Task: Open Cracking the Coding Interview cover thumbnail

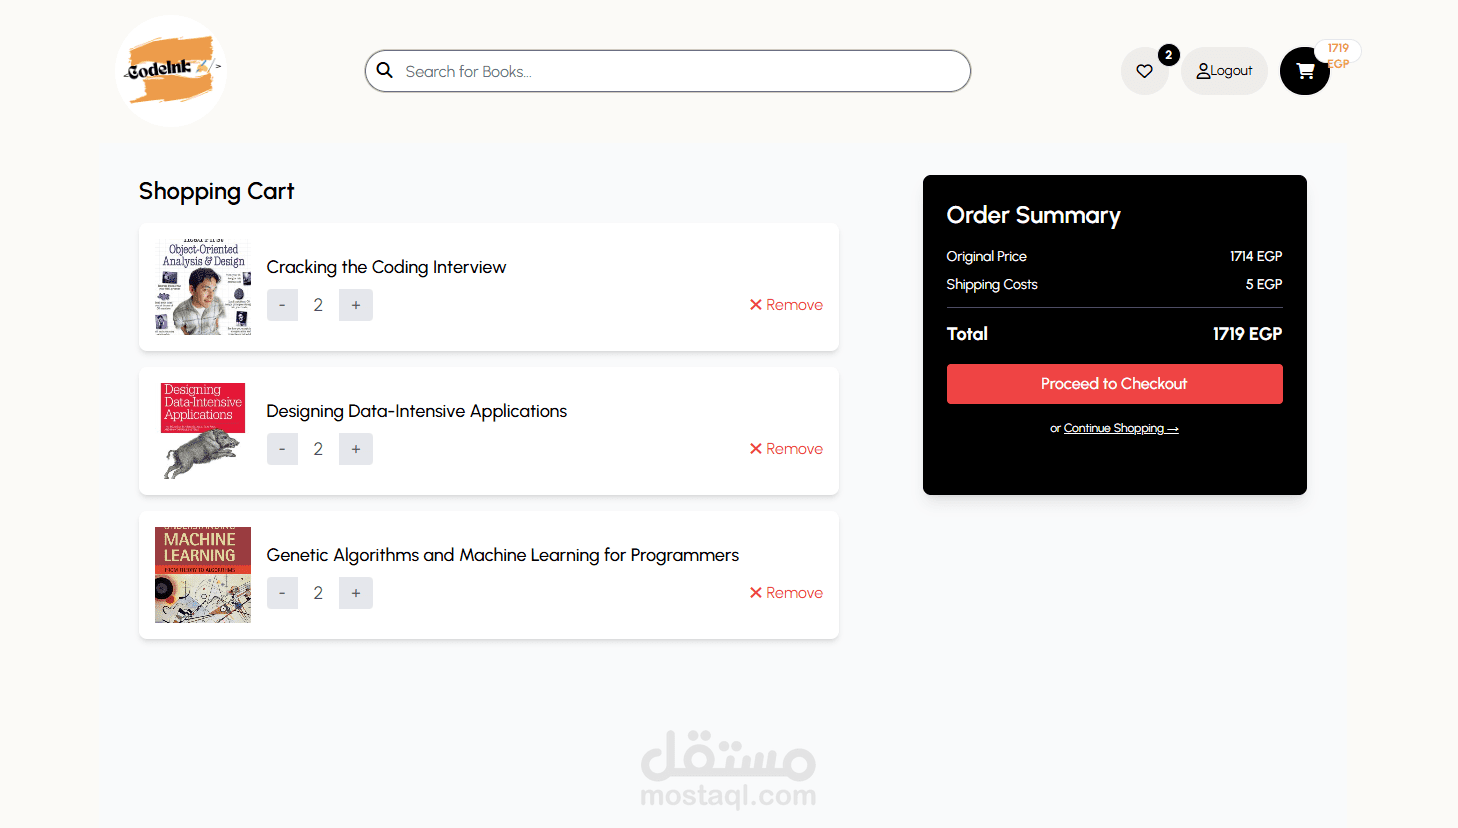Action: [x=203, y=287]
